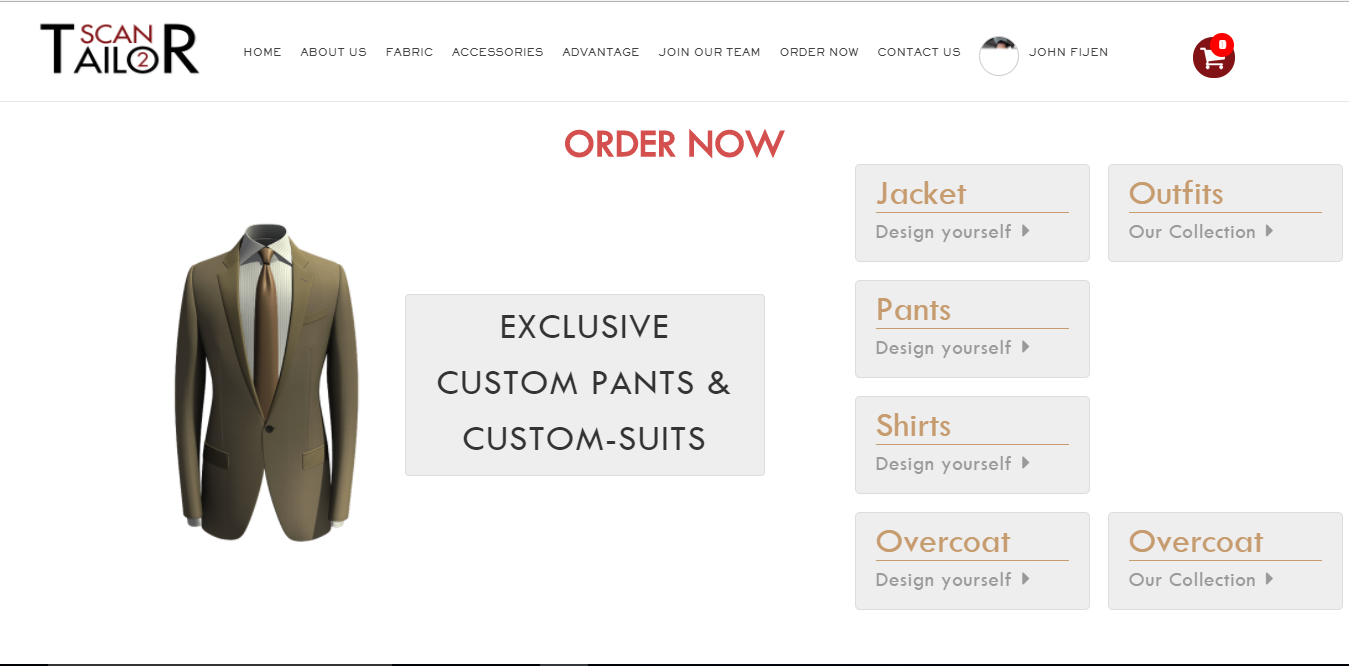Click the arrow beside Jacket Design yourself
This screenshot has height=666, width=1349.
pos(1026,231)
